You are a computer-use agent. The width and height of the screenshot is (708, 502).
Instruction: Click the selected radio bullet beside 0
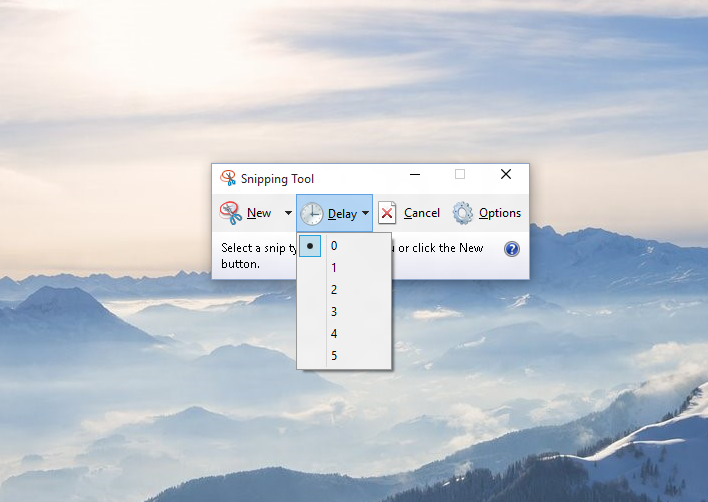(310, 245)
